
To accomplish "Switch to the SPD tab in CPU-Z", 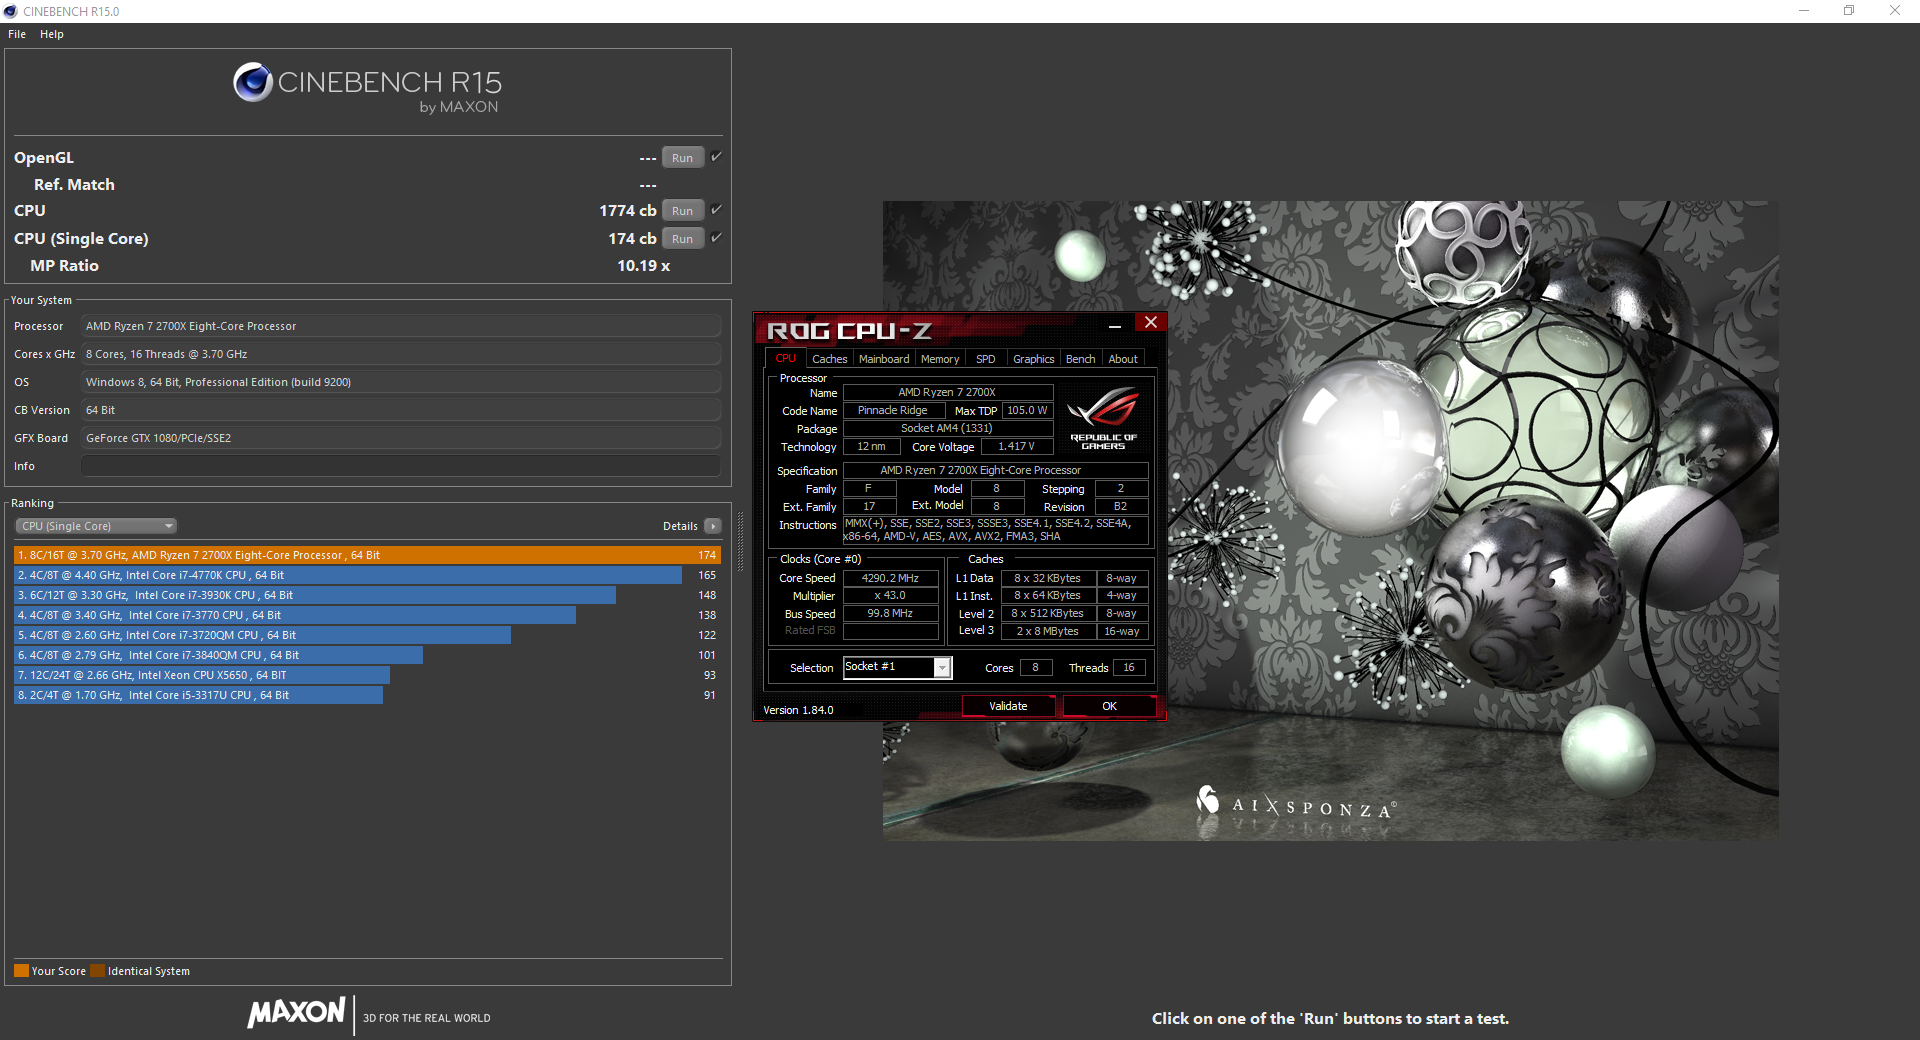I will click(986, 359).
